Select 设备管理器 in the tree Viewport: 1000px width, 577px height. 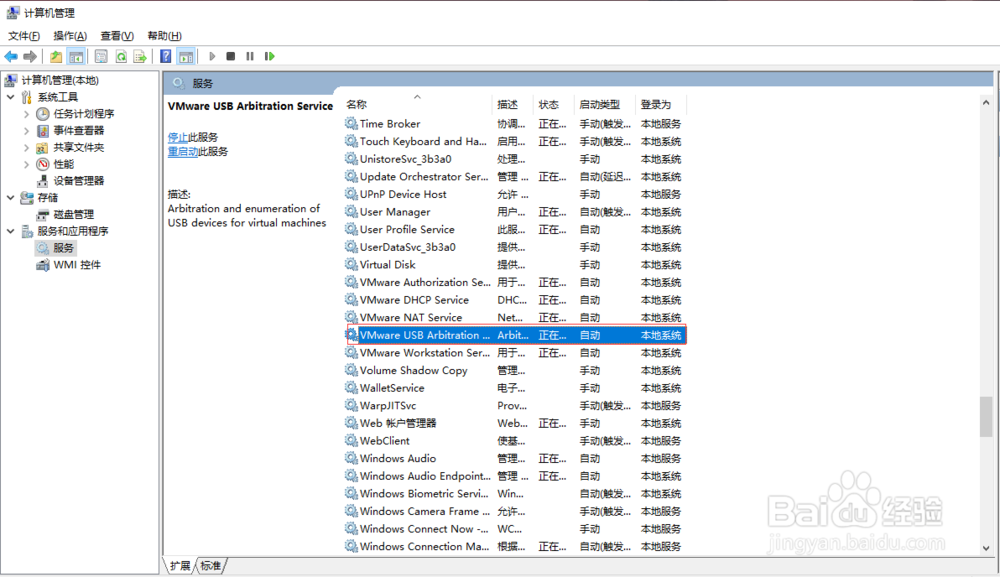(78, 181)
